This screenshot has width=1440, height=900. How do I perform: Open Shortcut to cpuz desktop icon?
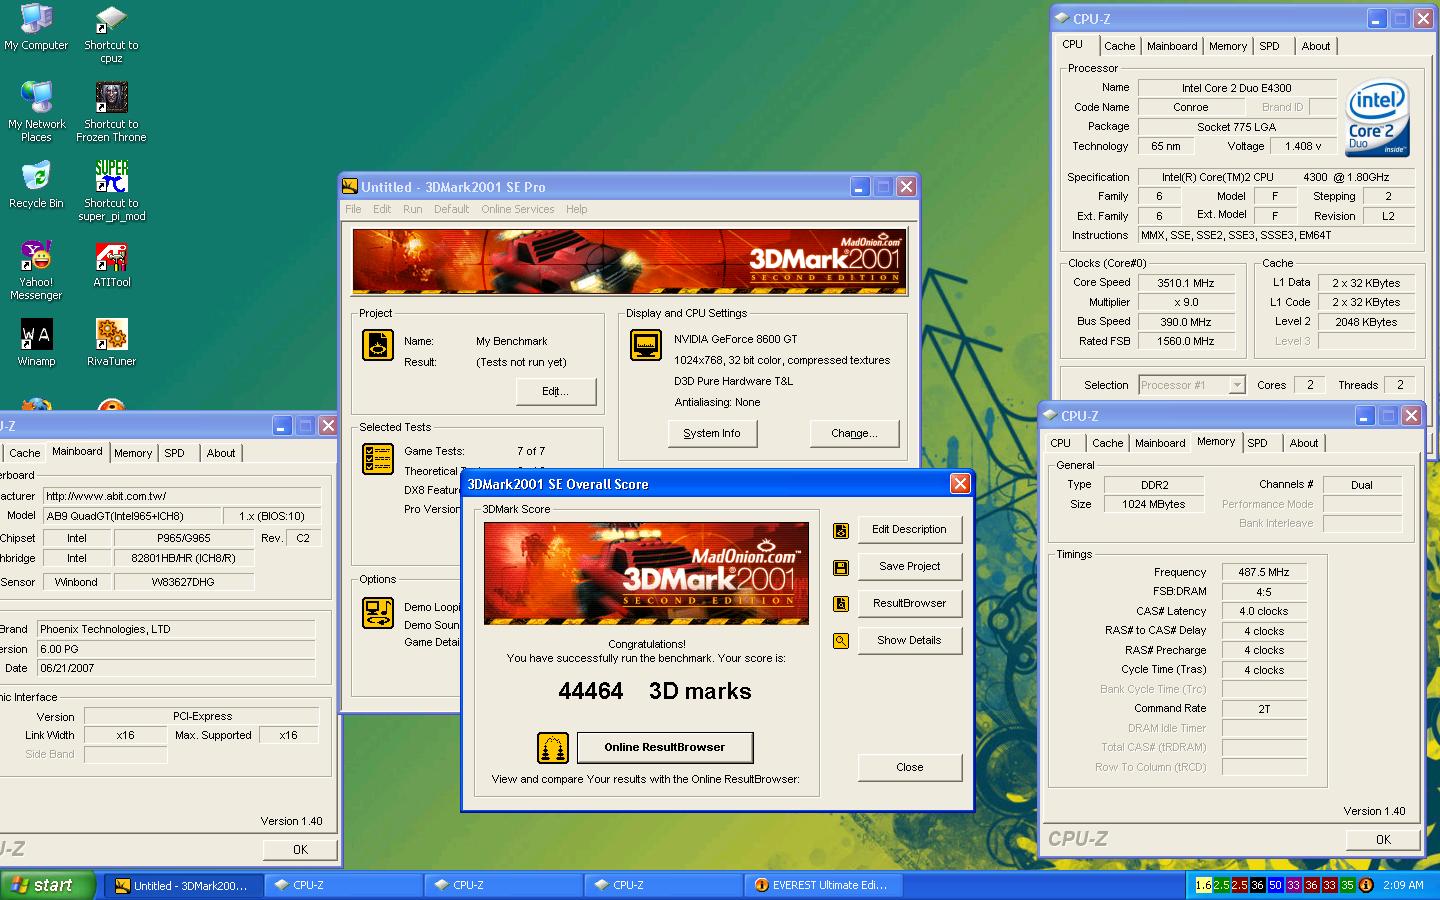coord(111,34)
